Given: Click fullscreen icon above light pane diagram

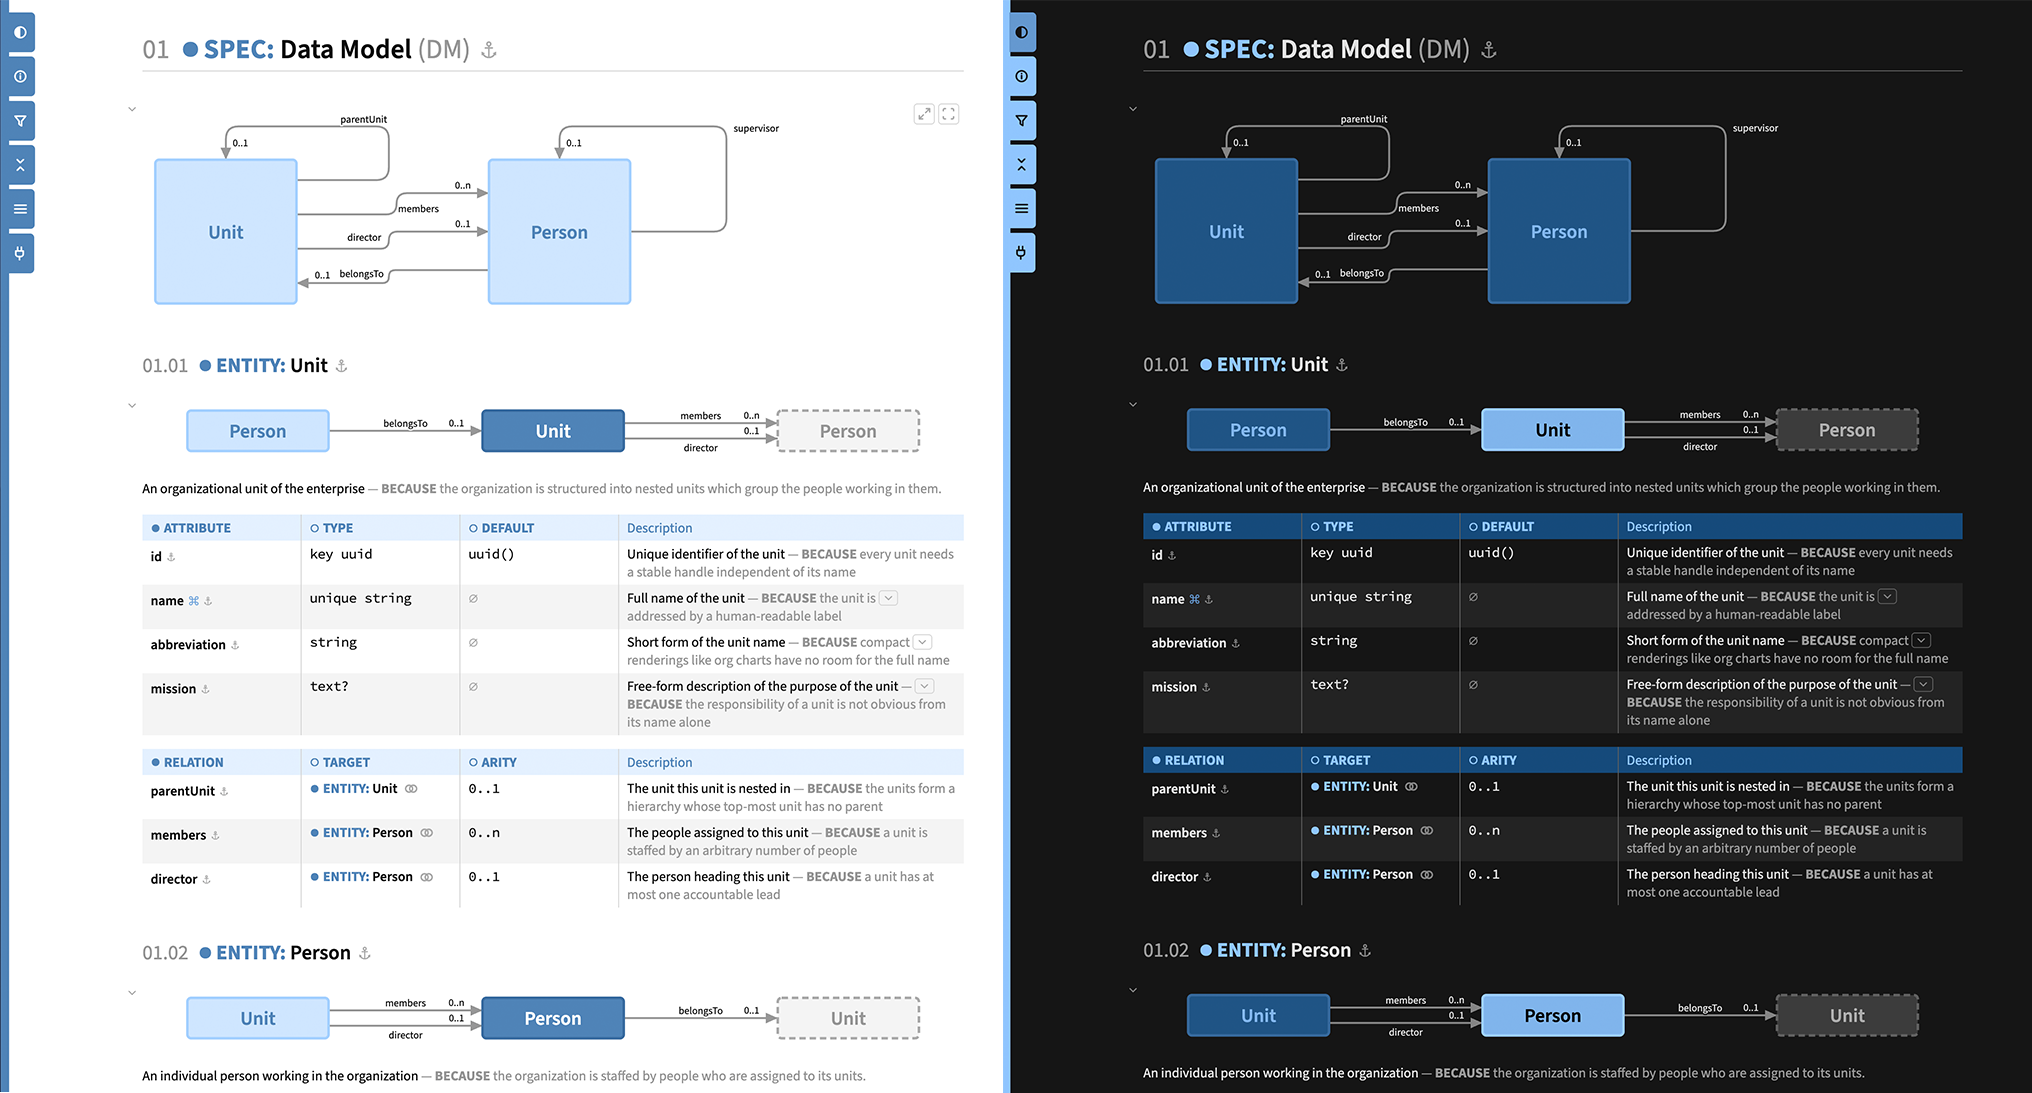Looking at the screenshot, I should point(948,114).
